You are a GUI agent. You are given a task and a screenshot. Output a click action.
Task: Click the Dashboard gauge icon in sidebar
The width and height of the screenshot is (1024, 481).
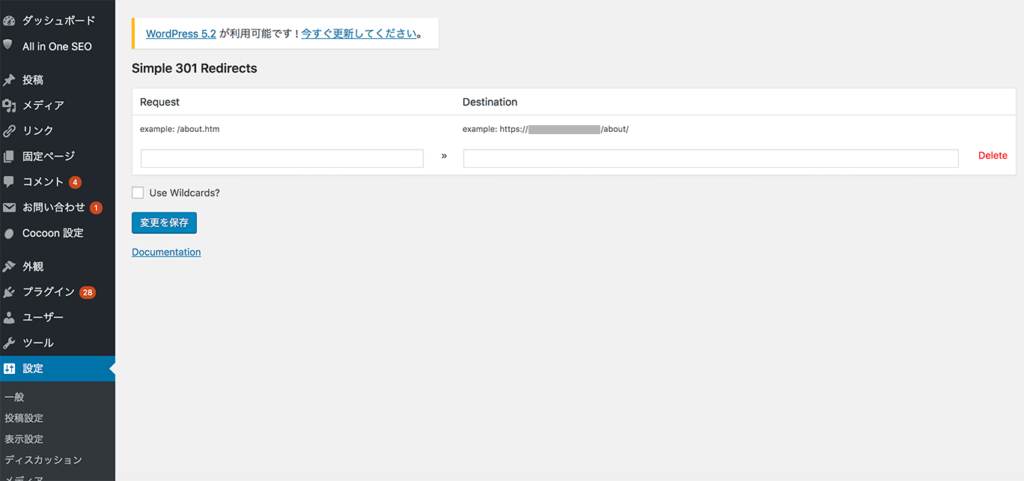[8, 21]
